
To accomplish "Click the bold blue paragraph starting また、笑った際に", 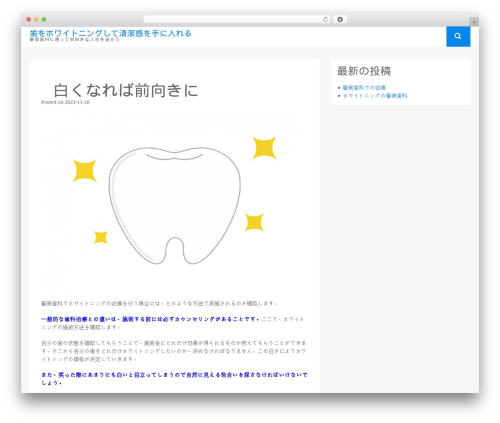I will point(174,379).
